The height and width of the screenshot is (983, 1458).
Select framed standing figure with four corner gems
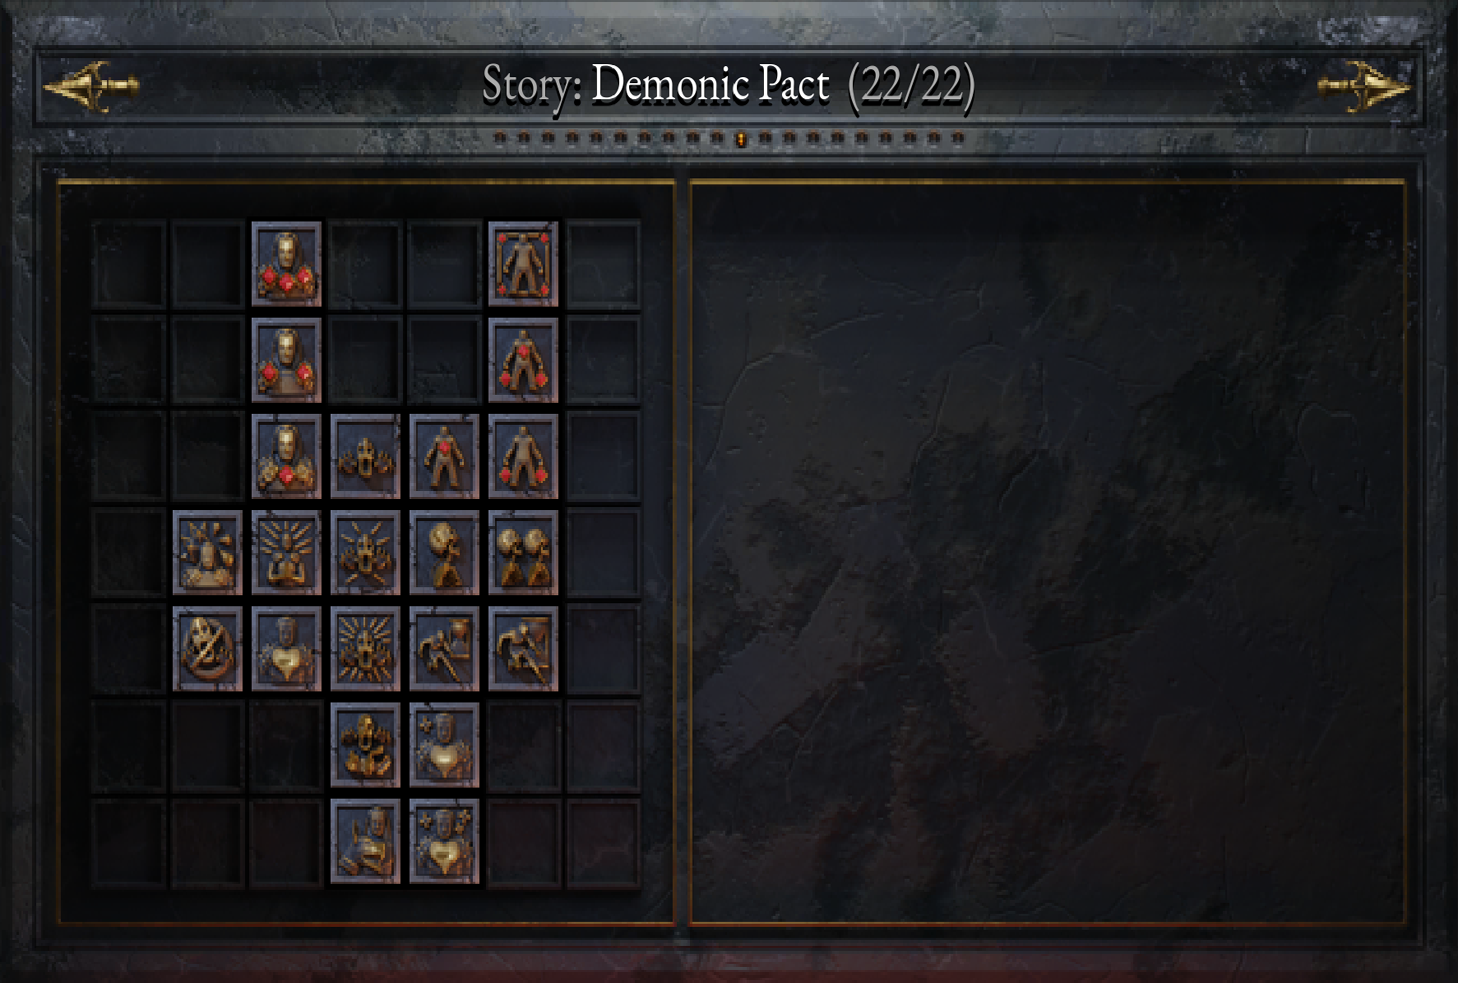523,264
